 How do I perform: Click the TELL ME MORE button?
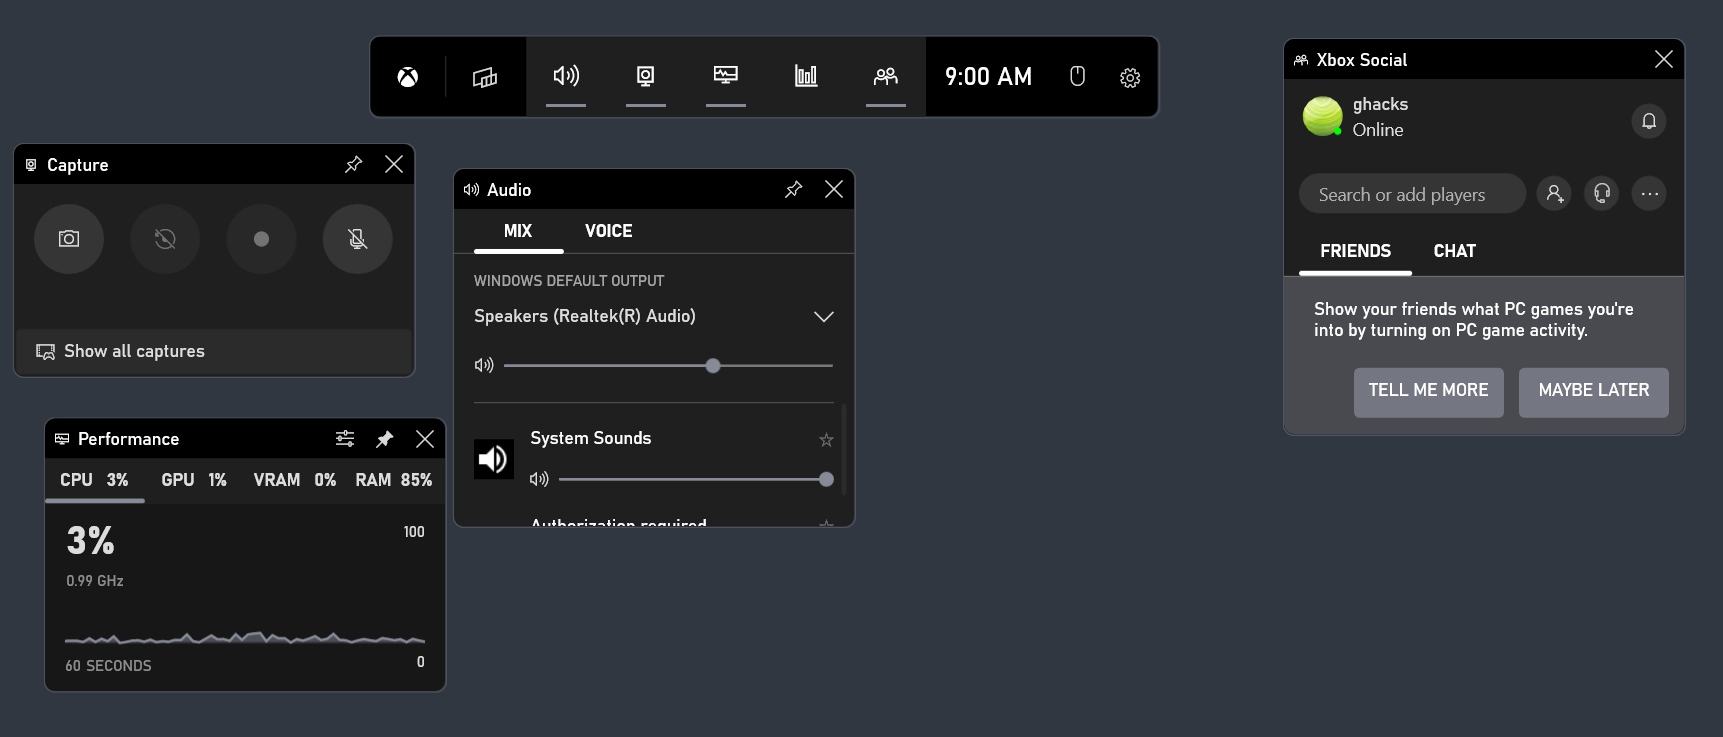point(1428,391)
